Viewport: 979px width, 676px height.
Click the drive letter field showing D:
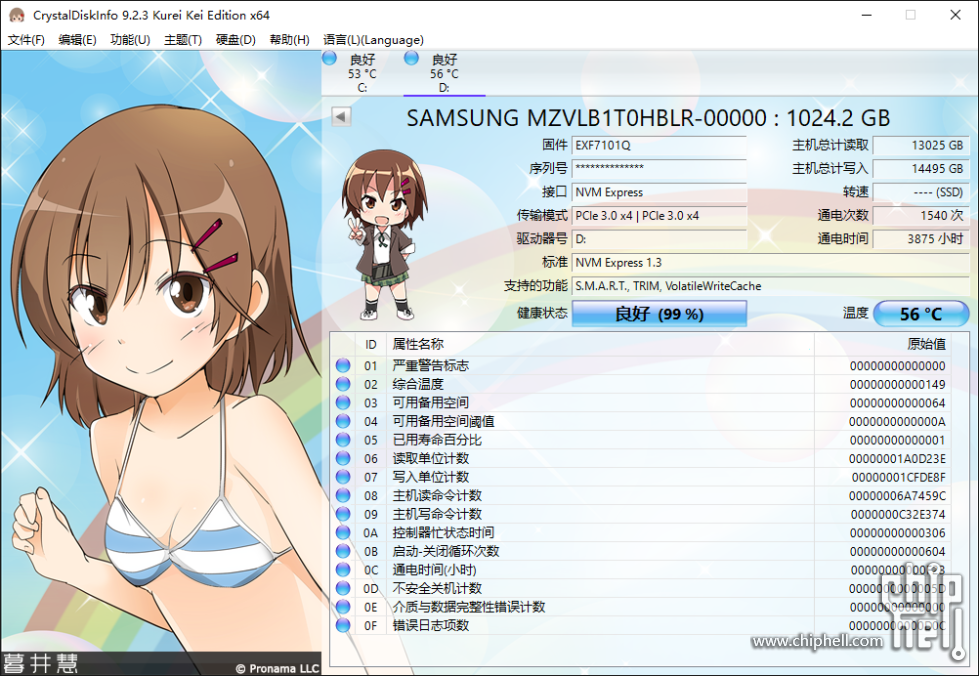coord(659,239)
